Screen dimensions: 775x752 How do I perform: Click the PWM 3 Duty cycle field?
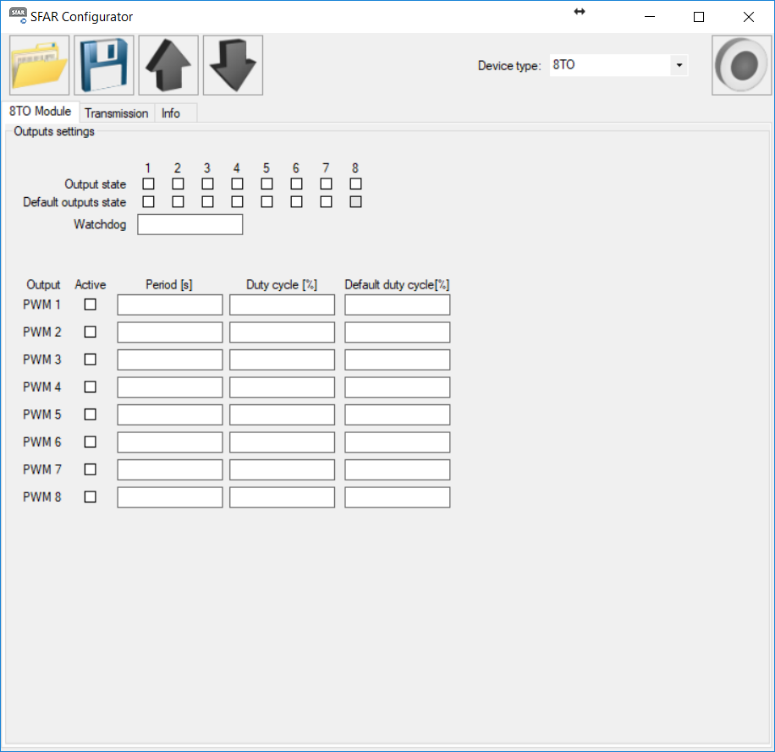[x=282, y=360]
